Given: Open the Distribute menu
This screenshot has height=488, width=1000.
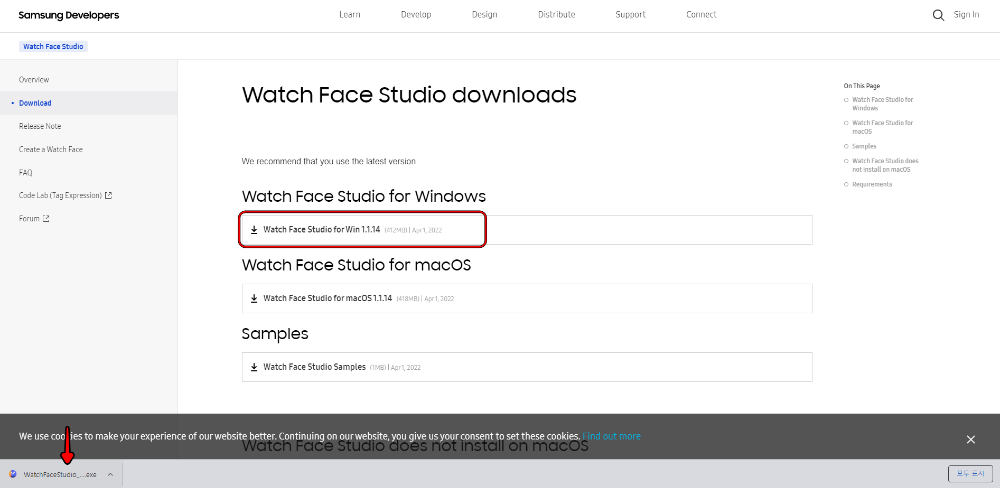Looking at the screenshot, I should tap(556, 15).
